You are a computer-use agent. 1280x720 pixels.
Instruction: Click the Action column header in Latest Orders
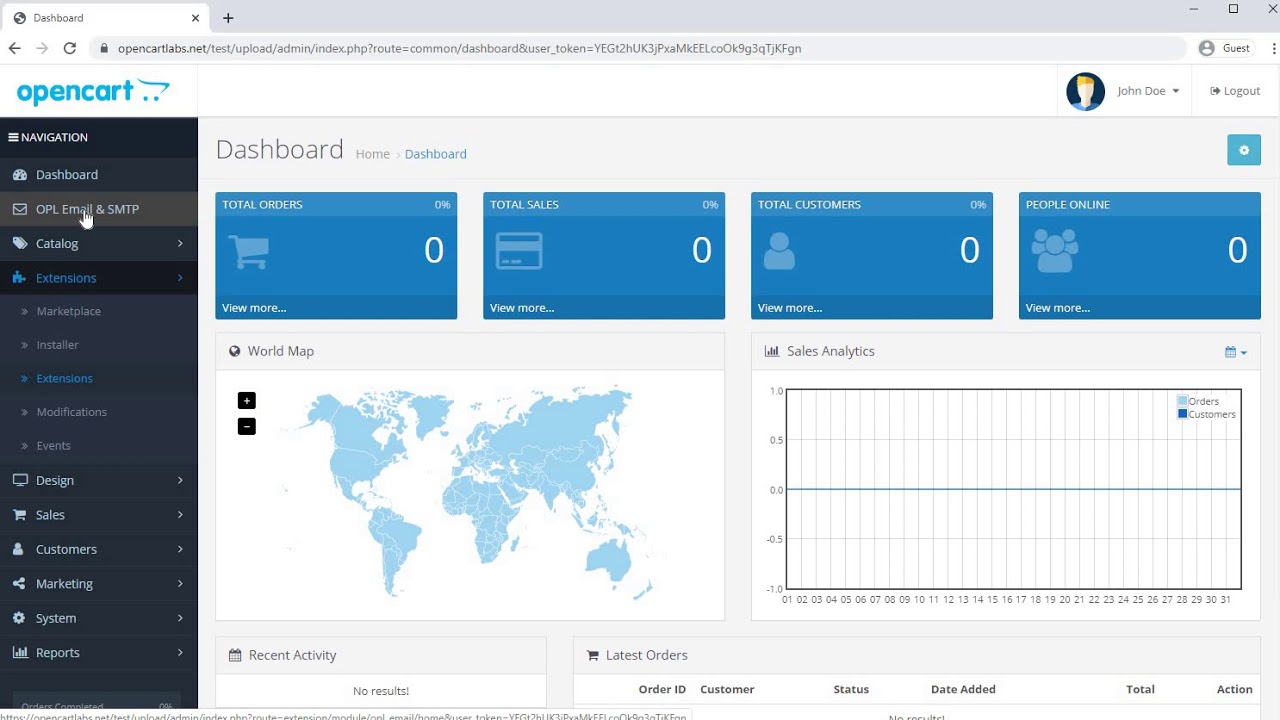click(x=1234, y=689)
